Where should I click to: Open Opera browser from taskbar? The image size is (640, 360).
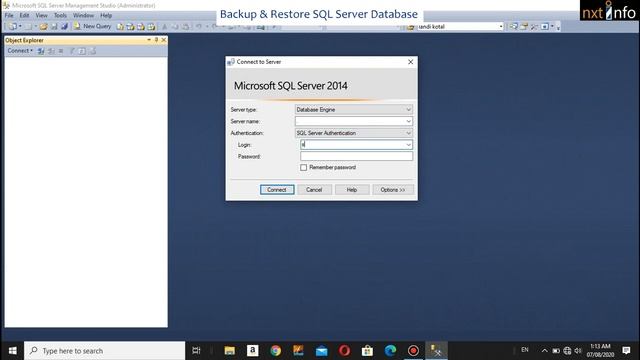click(344, 351)
